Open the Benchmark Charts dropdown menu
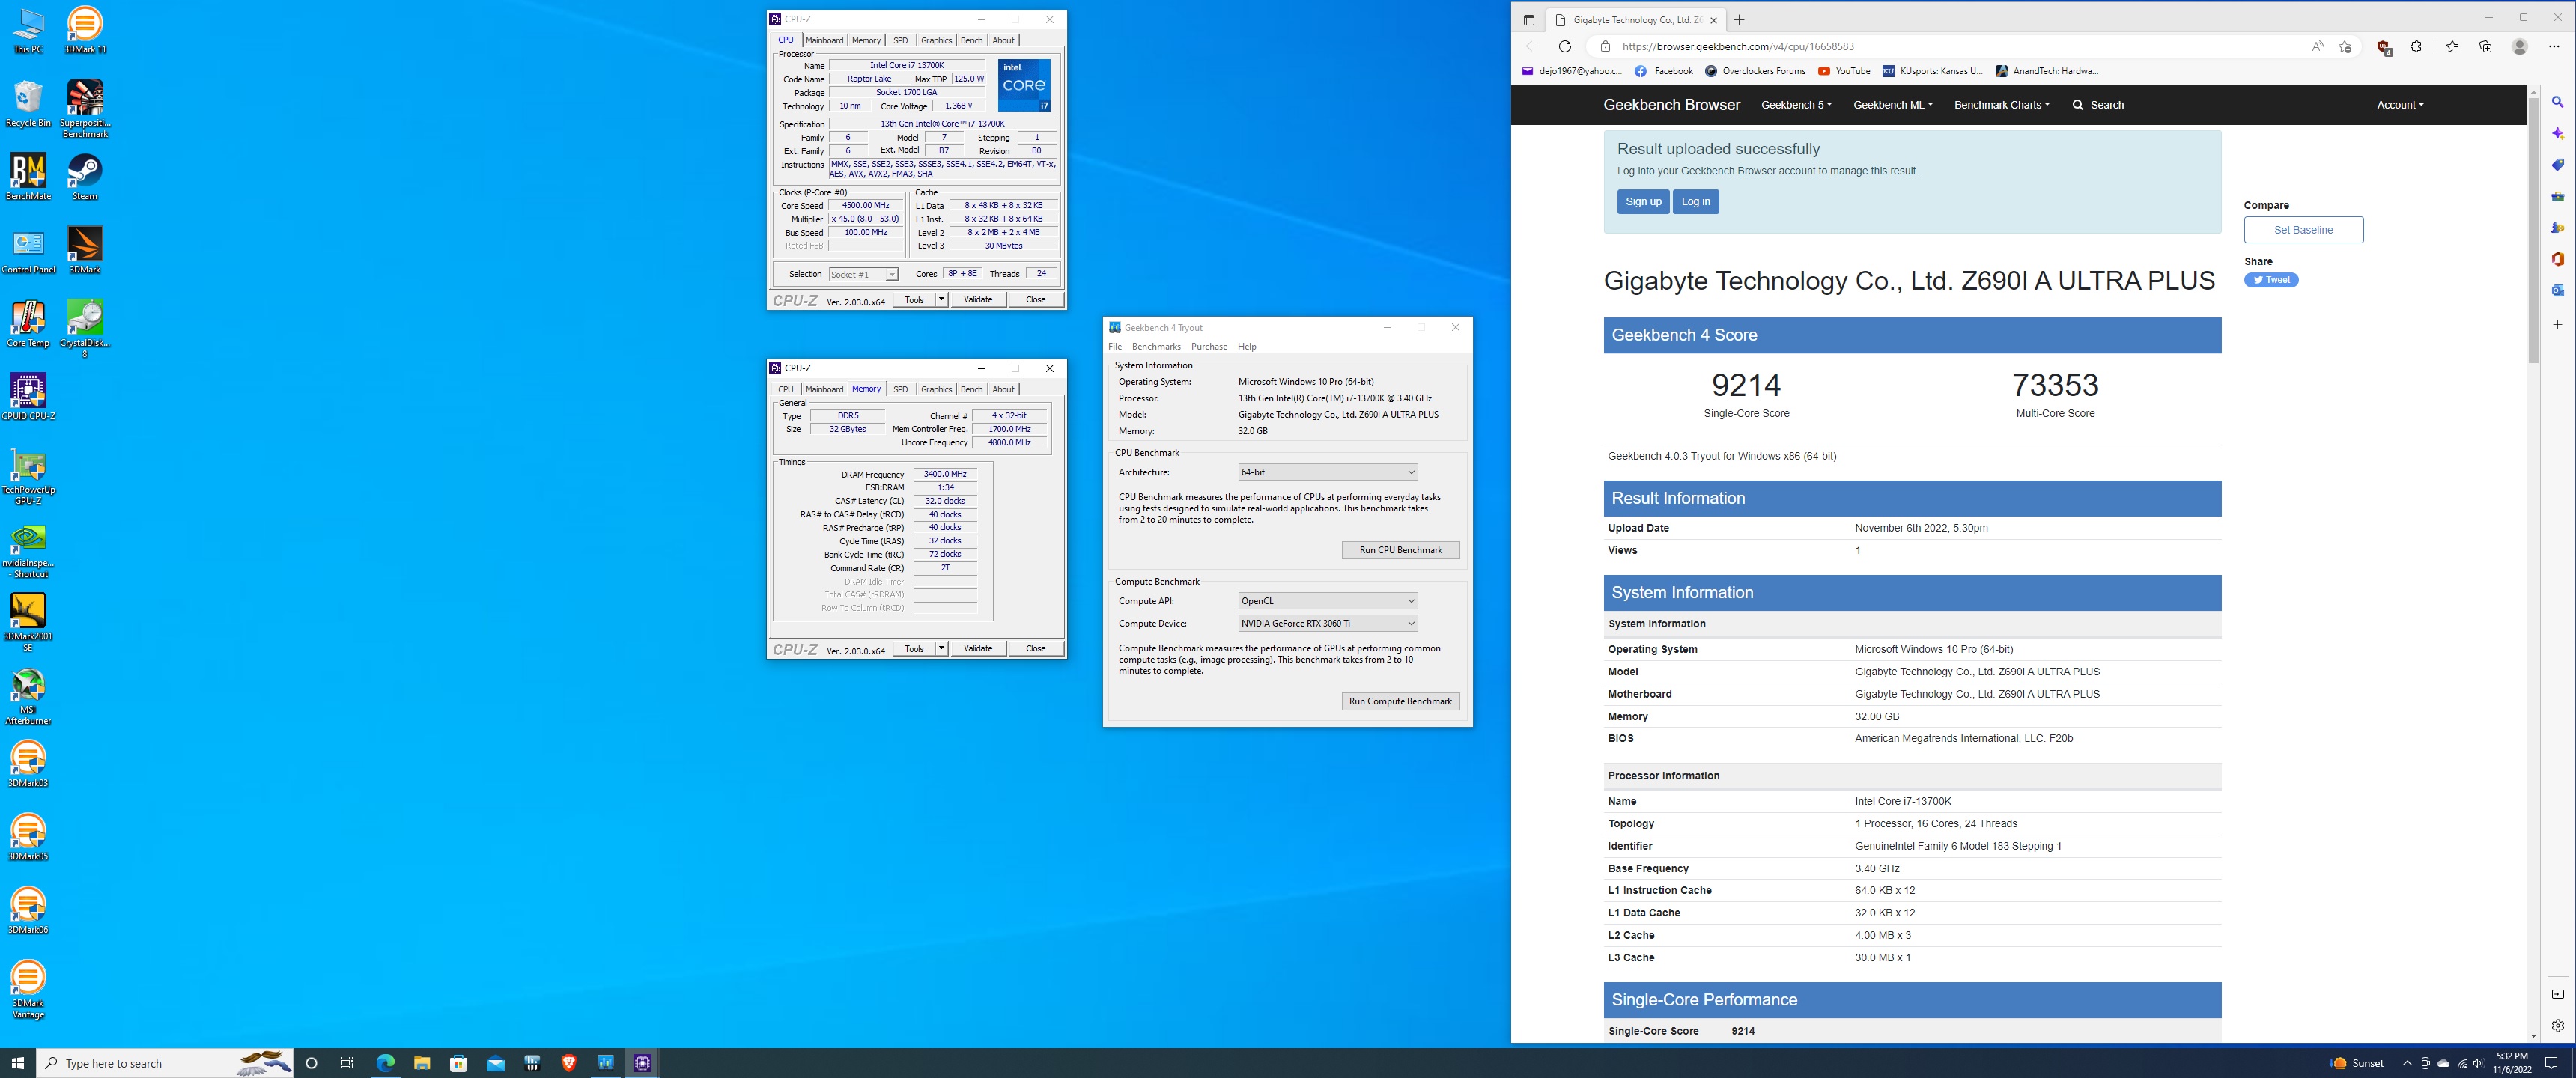Image resolution: width=2576 pixels, height=1078 pixels. click(x=2001, y=105)
